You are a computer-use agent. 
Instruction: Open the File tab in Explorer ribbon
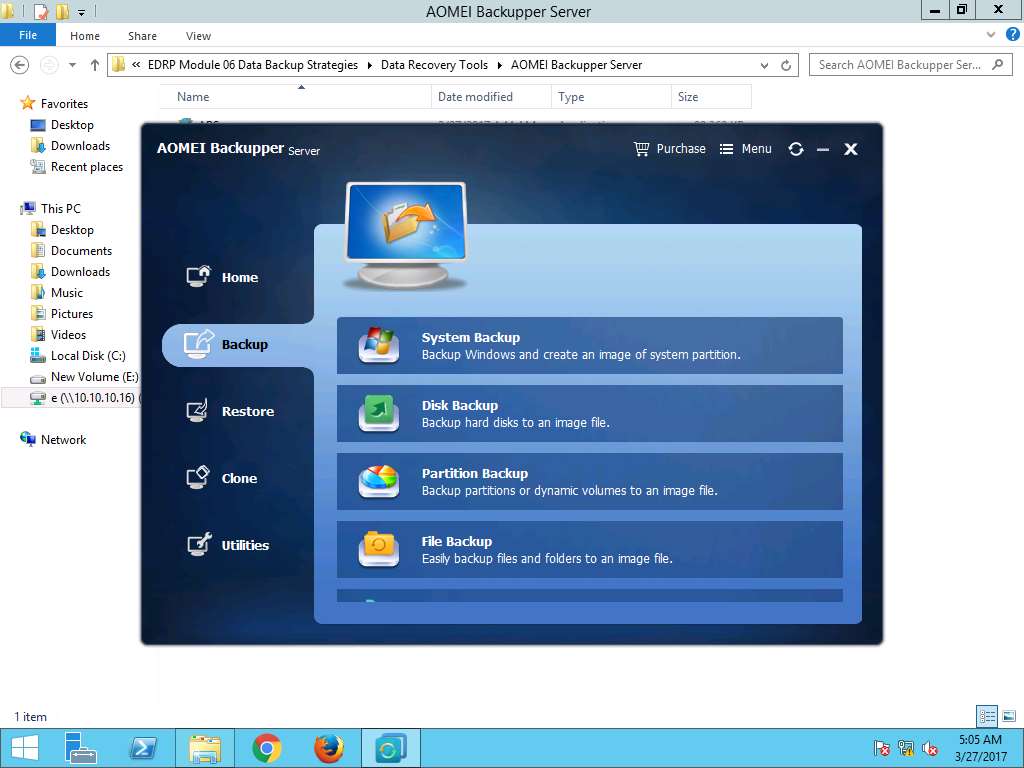tap(28, 35)
